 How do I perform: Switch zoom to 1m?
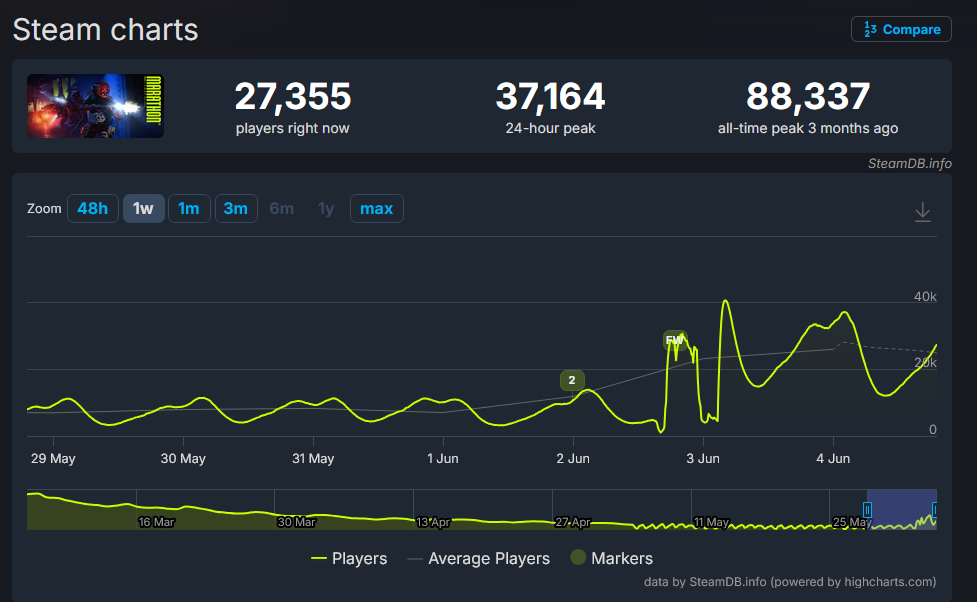point(189,208)
